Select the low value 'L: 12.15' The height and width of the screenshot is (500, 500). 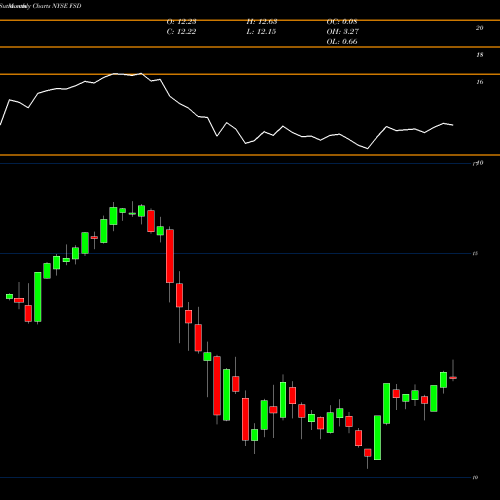pos(261,32)
